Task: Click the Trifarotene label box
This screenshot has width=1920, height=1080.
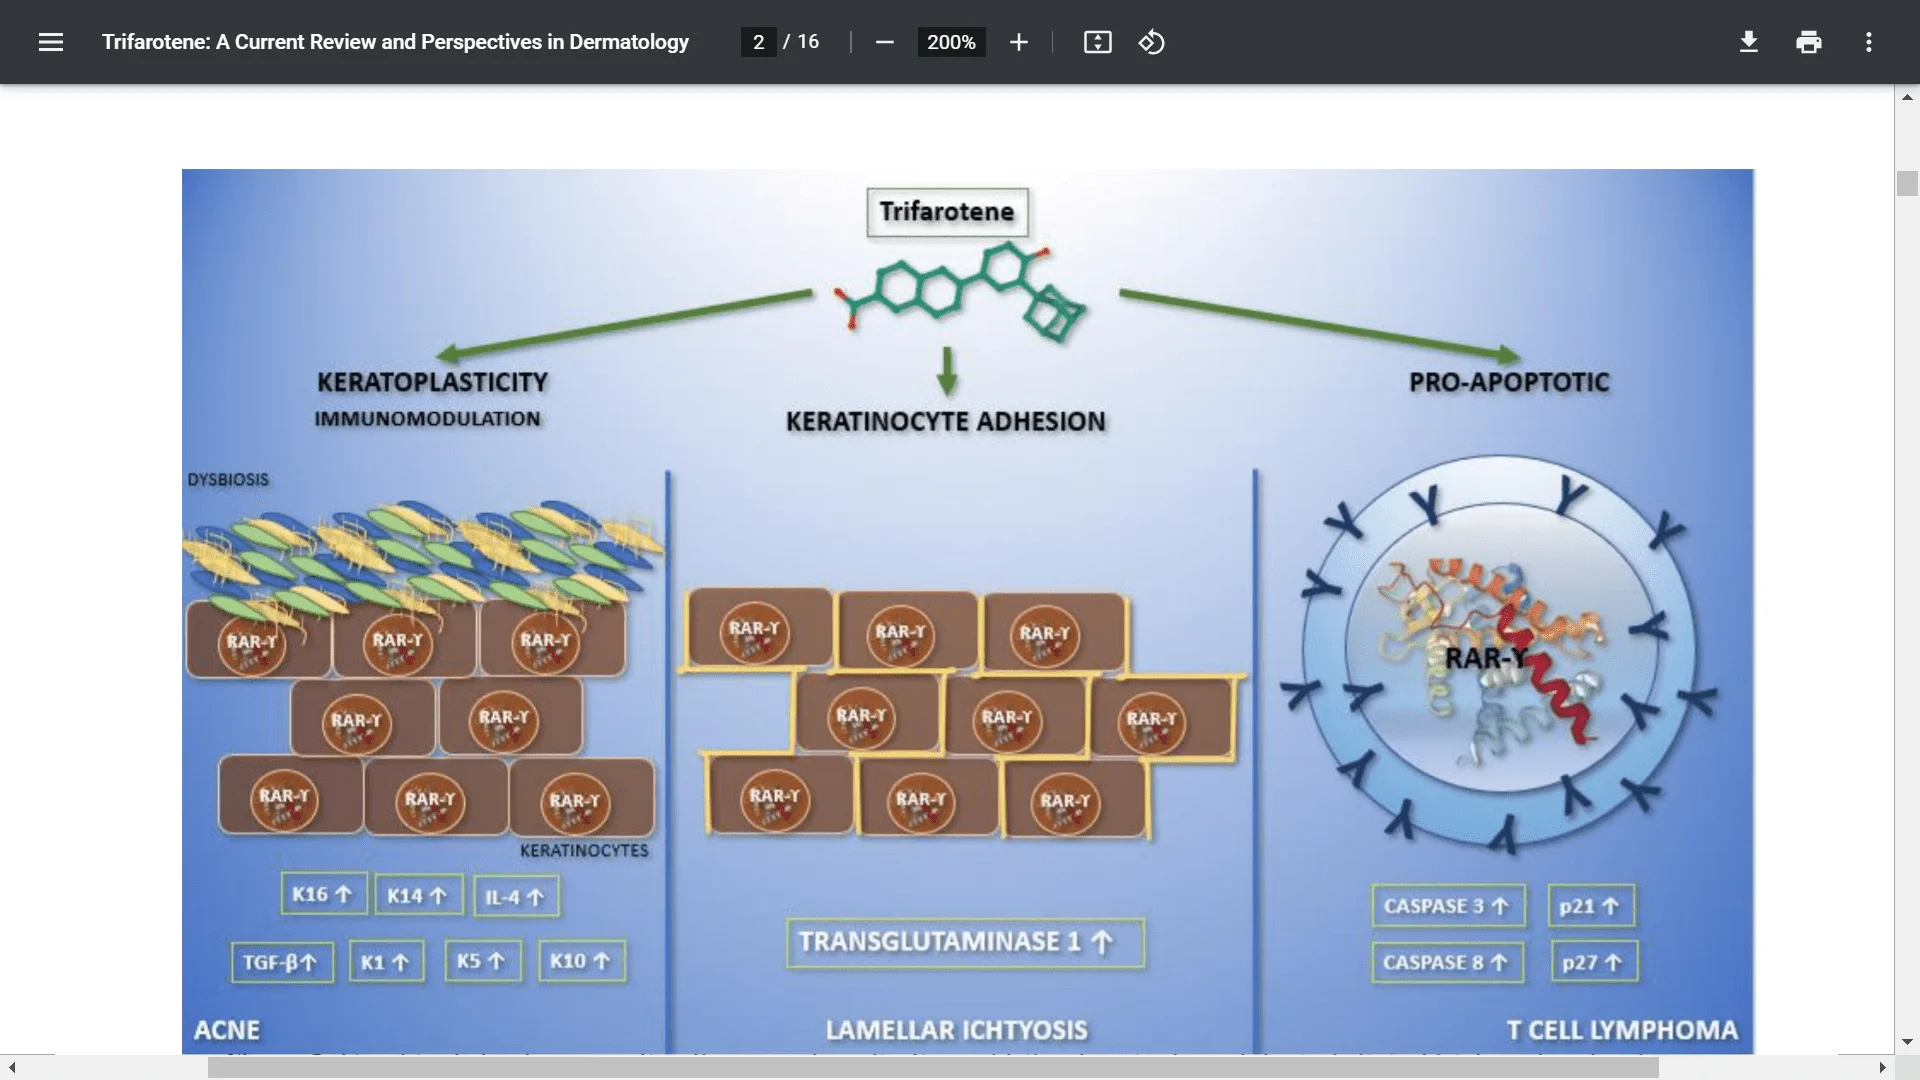Action: (947, 212)
